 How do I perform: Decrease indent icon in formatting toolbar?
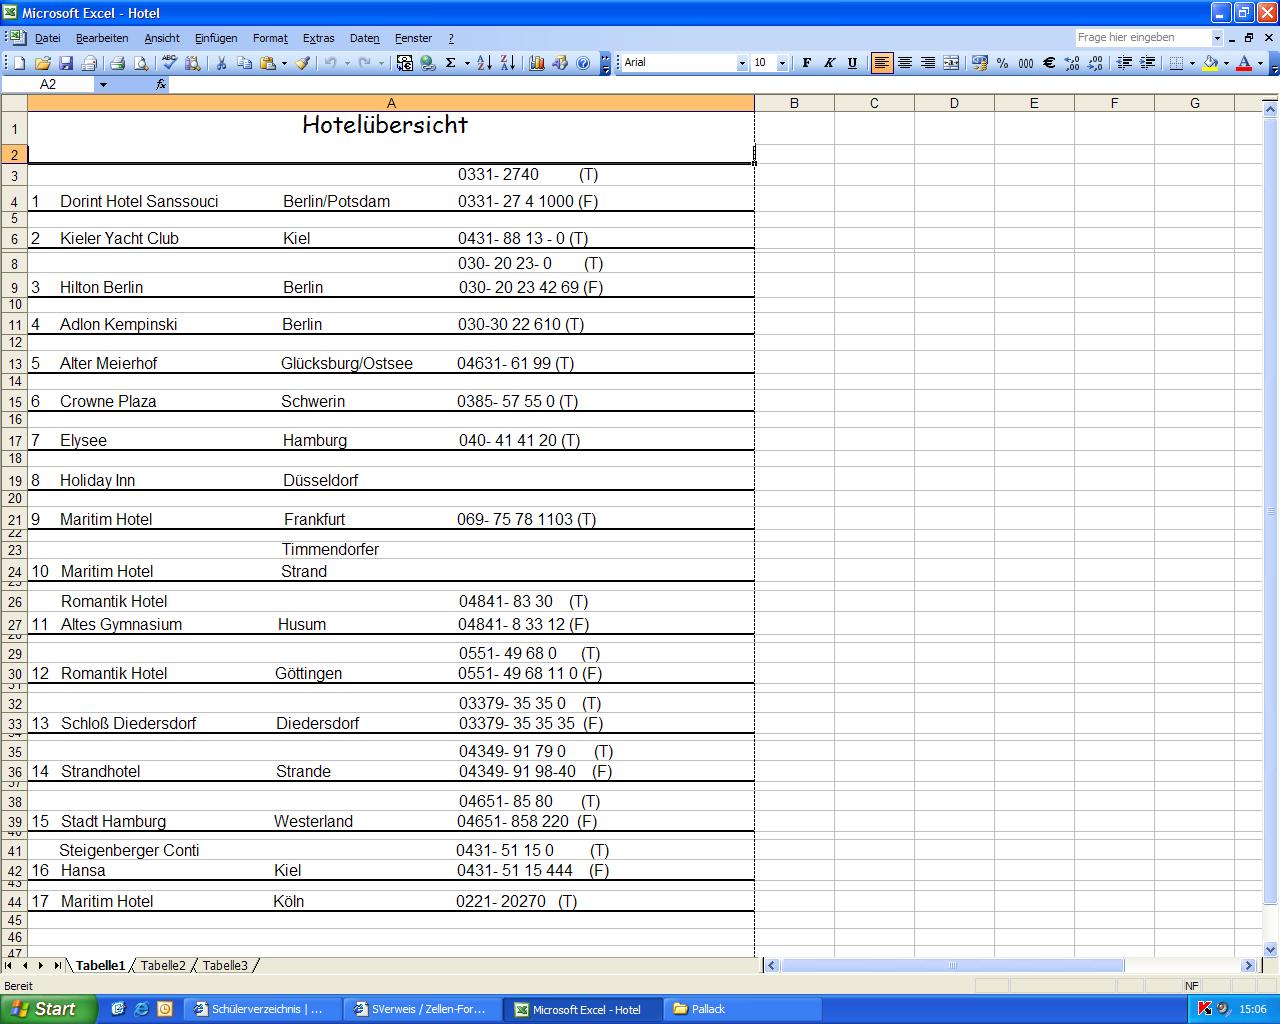[x=1124, y=63]
